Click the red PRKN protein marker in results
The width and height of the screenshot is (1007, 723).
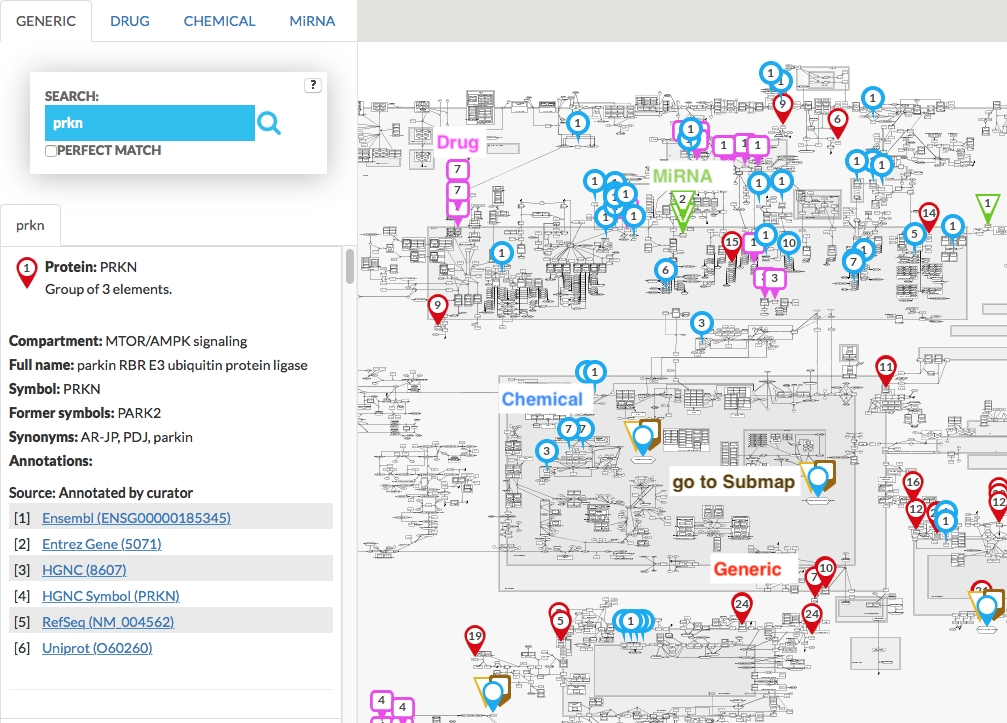[27, 270]
